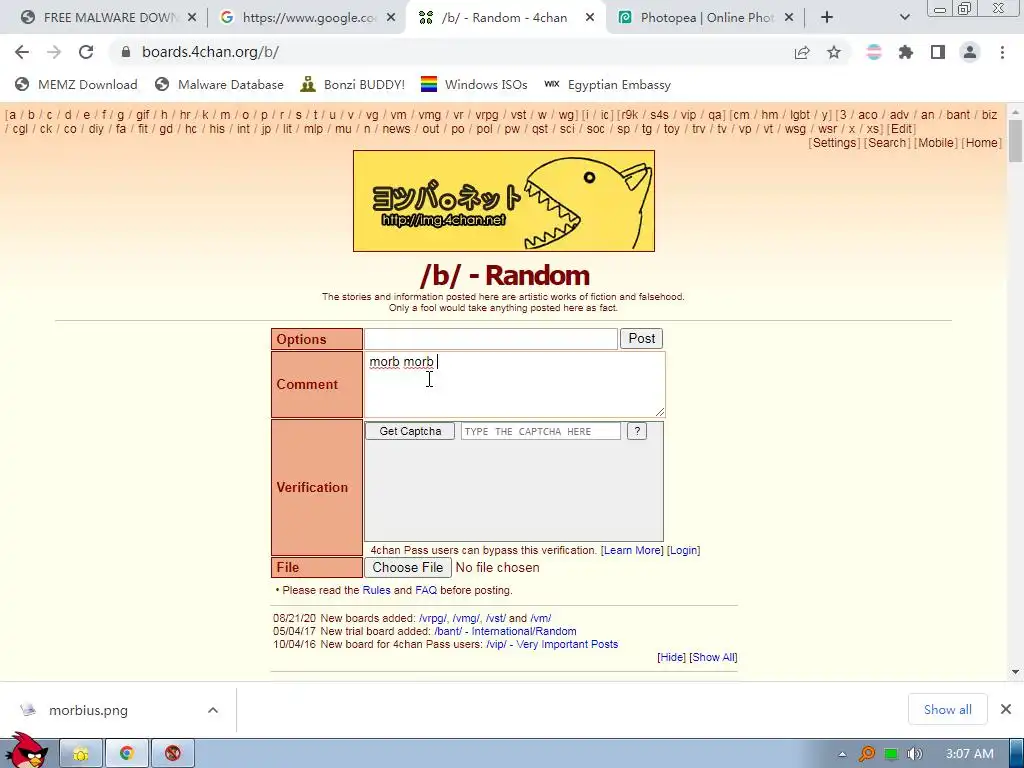Open the Angry Birds start button
Image resolution: width=1024 pixels, height=768 pixels.
(26, 750)
